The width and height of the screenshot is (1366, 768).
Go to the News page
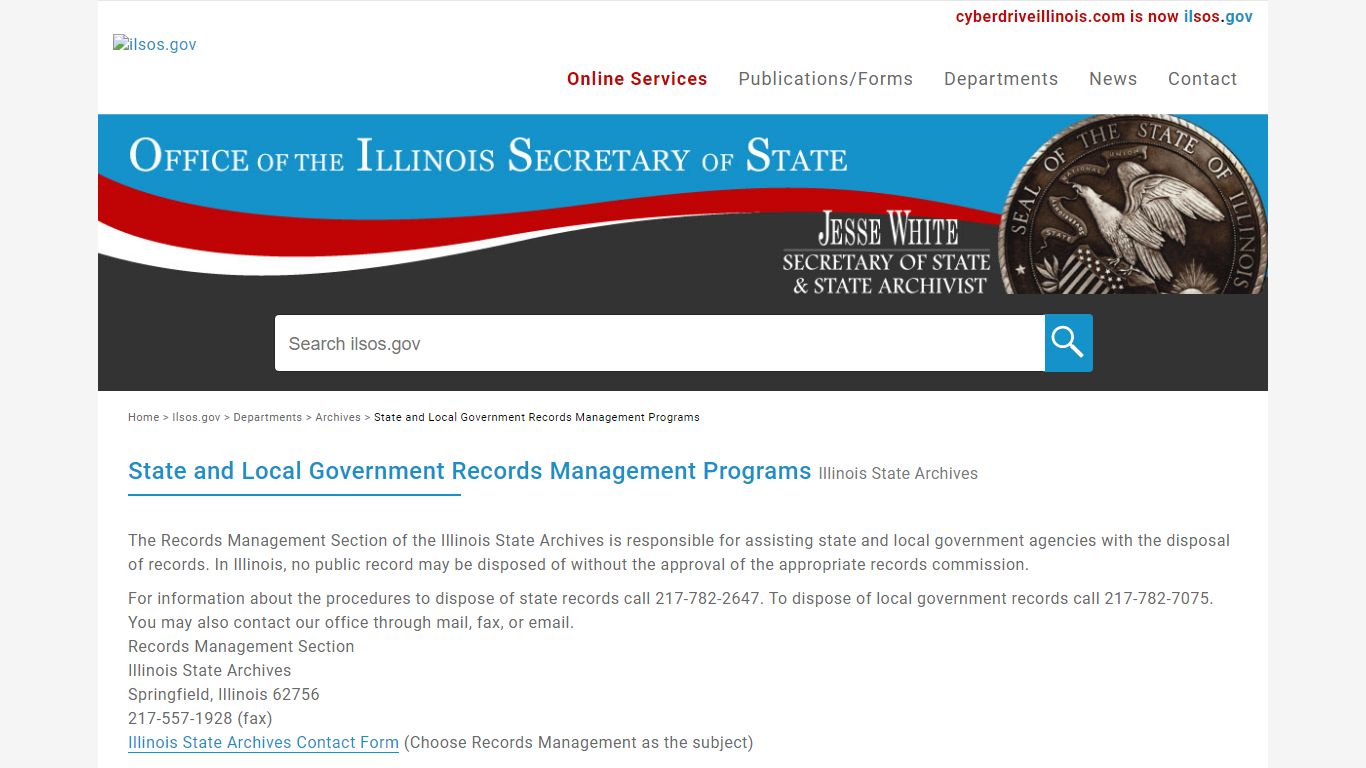point(1113,79)
